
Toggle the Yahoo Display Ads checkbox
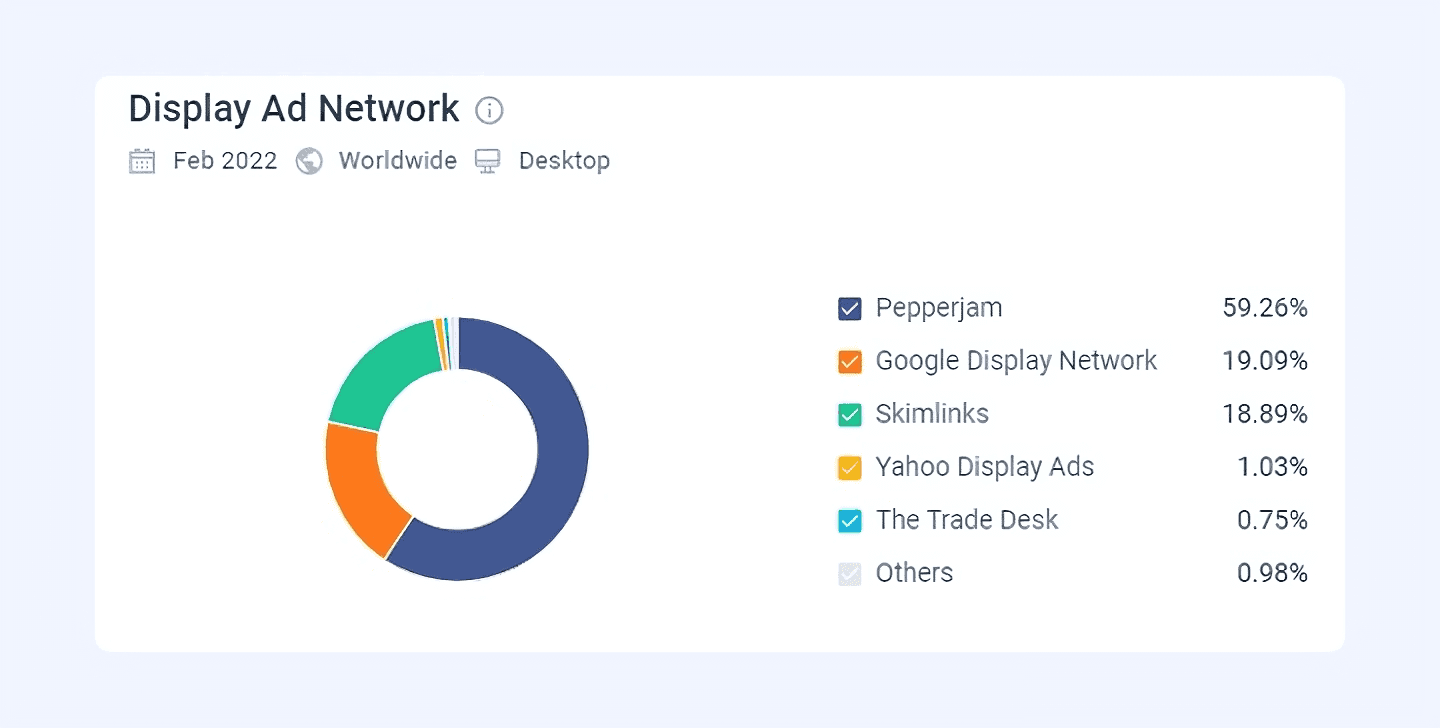tap(850, 468)
